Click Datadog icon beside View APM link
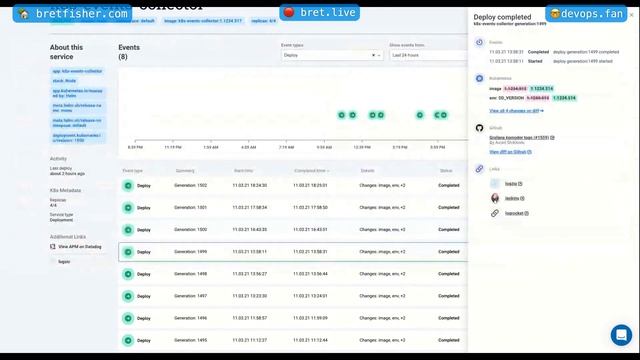Viewport: 640px width, 360px height. point(53,247)
